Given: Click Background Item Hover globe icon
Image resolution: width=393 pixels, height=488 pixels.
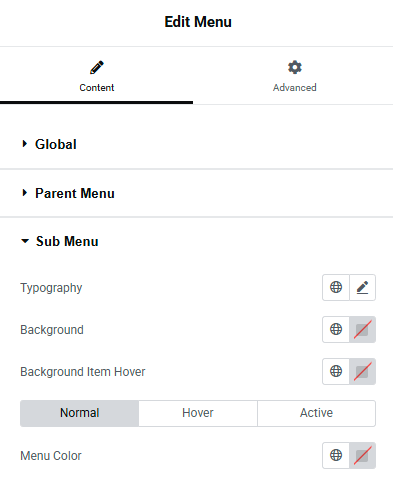Looking at the screenshot, I should click(336, 371).
